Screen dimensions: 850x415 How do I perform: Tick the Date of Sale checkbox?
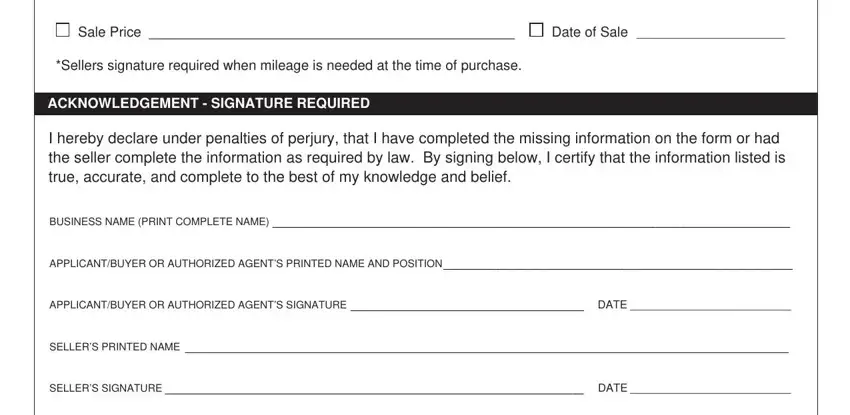click(536, 30)
